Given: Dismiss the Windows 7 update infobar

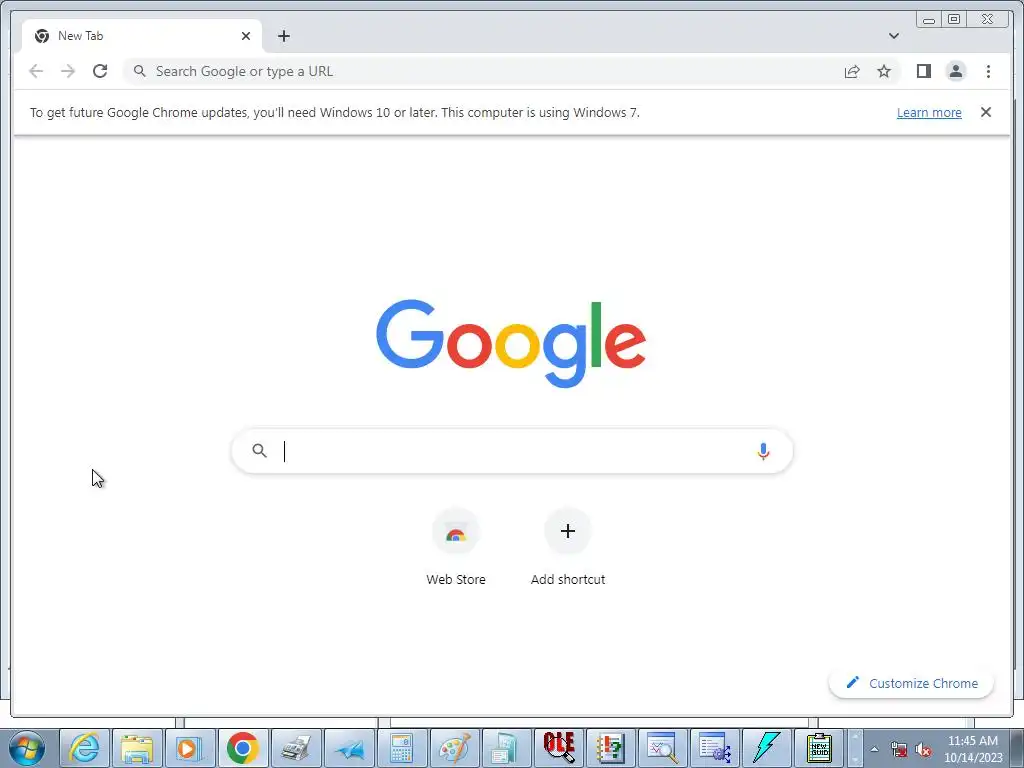Looking at the screenshot, I should 985,112.
